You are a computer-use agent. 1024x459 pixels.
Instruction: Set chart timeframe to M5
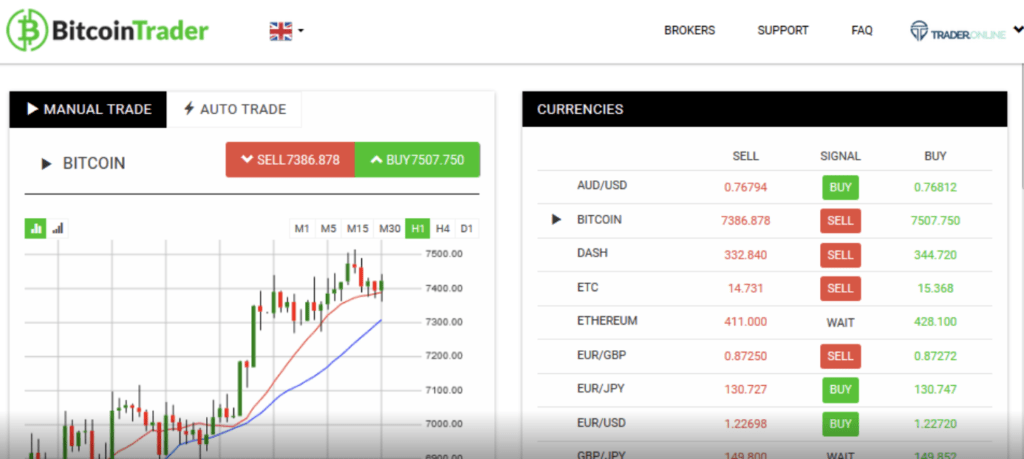[328, 229]
